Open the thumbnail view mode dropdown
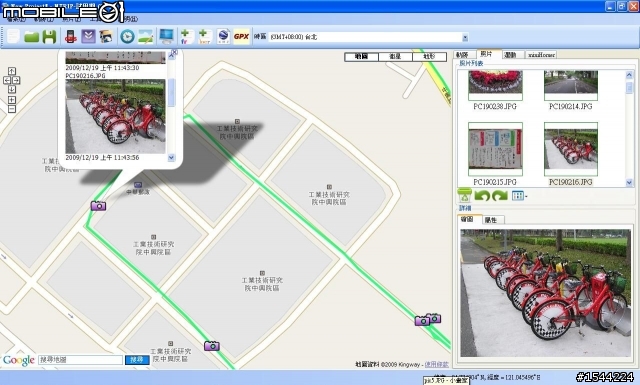 (519, 196)
